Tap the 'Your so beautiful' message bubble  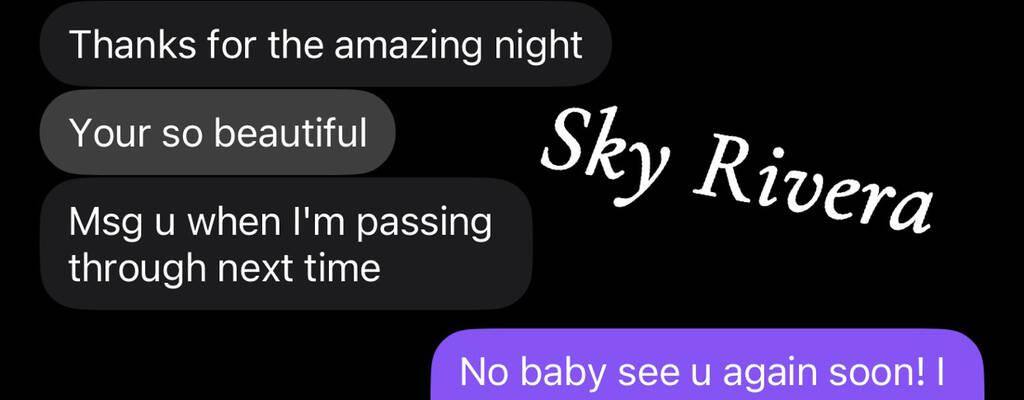pos(217,133)
